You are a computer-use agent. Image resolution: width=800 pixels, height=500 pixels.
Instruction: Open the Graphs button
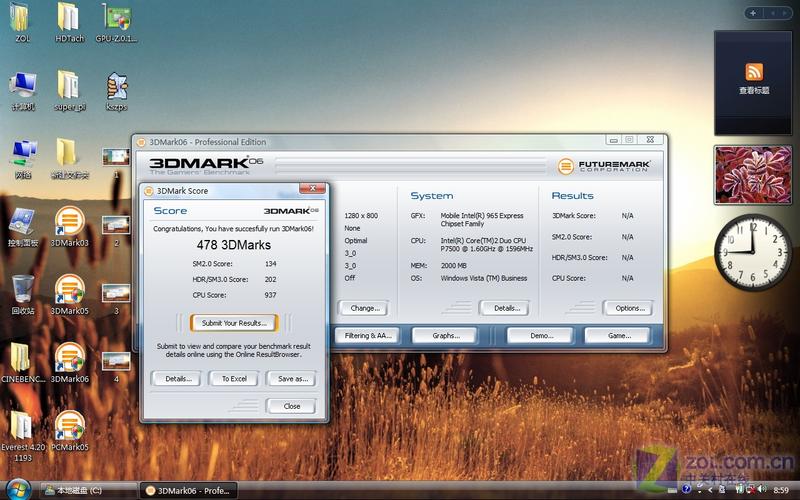point(445,336)
